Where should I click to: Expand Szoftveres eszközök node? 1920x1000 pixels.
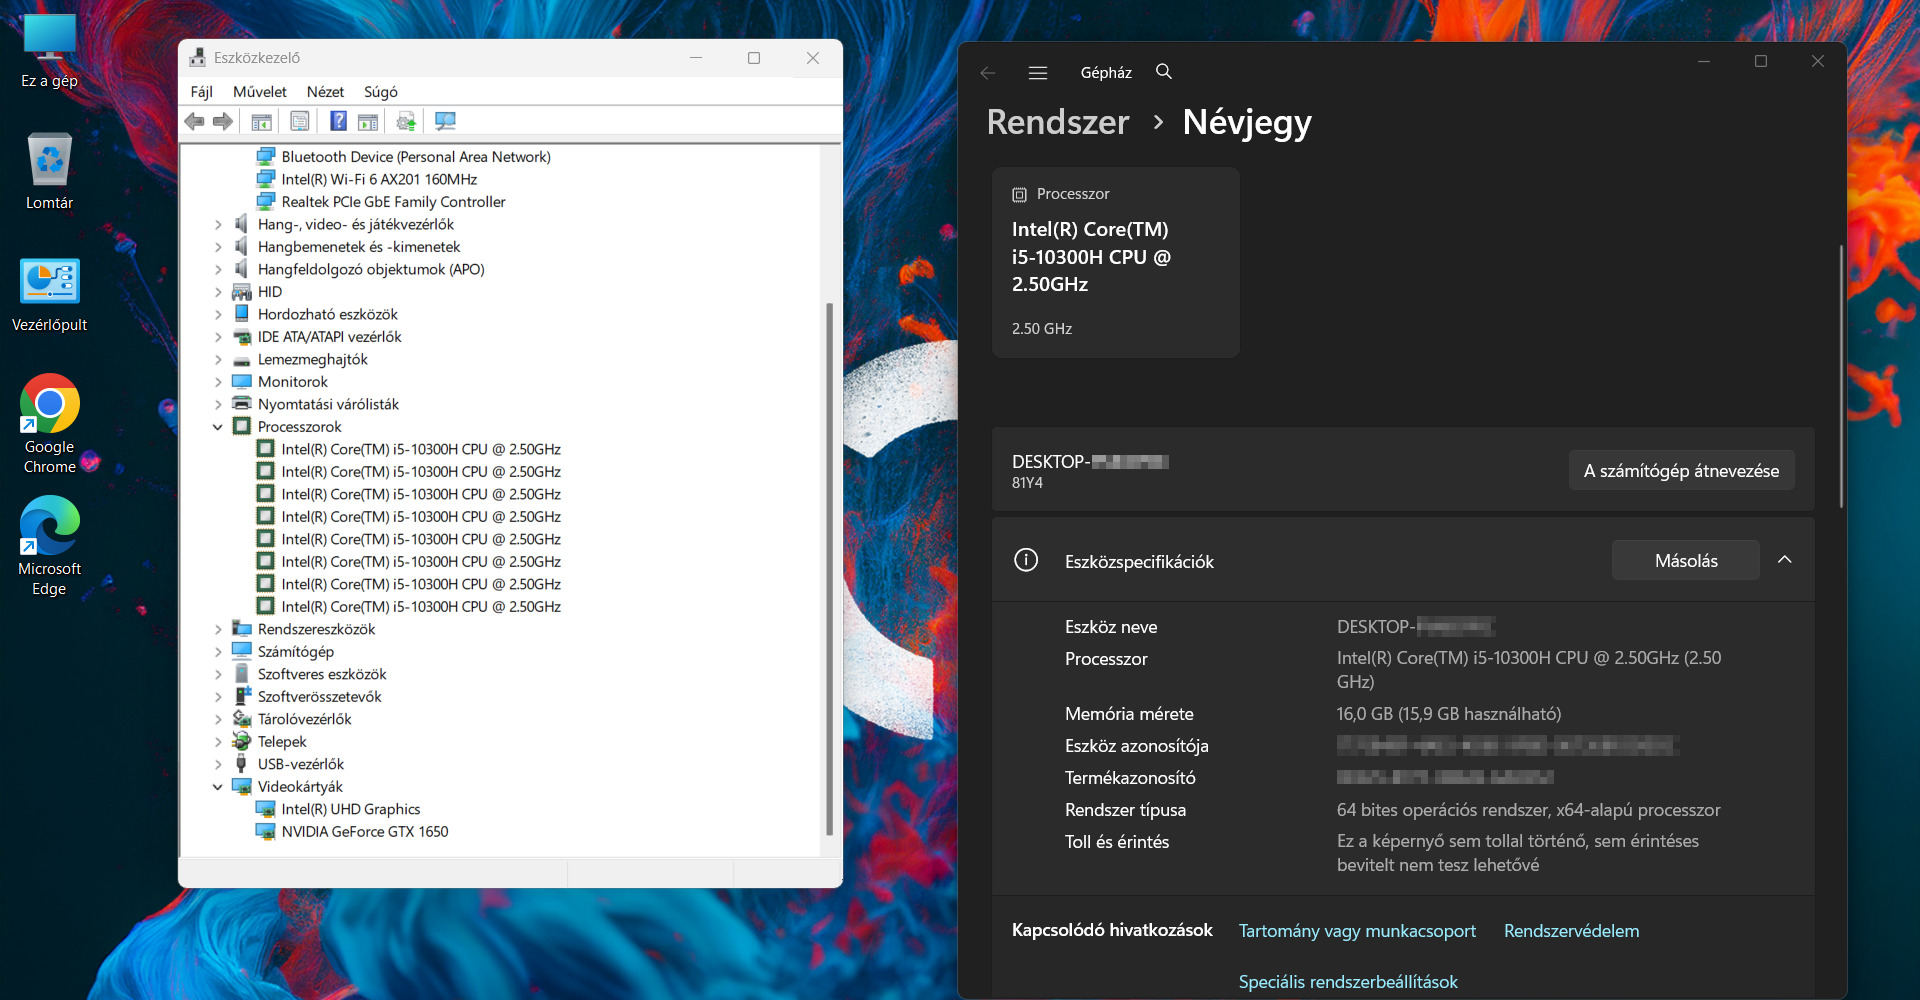click(x=218, y=674)
